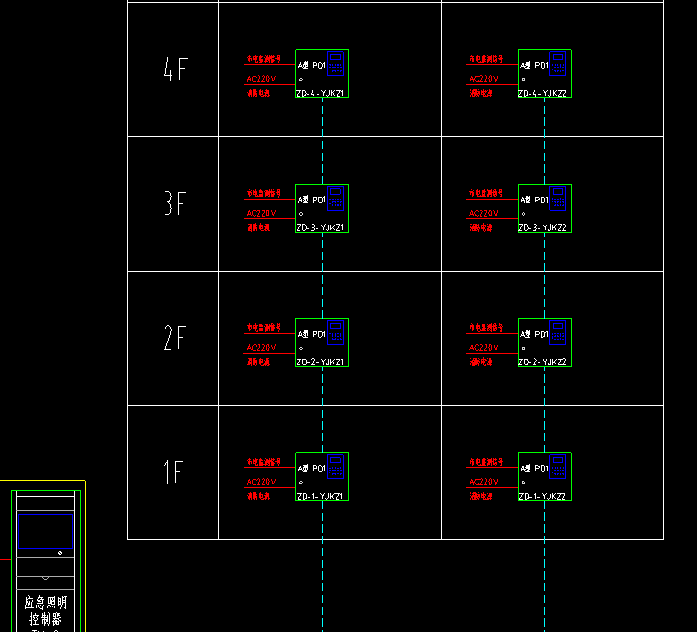
Task: Pick the top red signal label left of ZD-4-YJKZ1
Action: (x=264, y=59)
